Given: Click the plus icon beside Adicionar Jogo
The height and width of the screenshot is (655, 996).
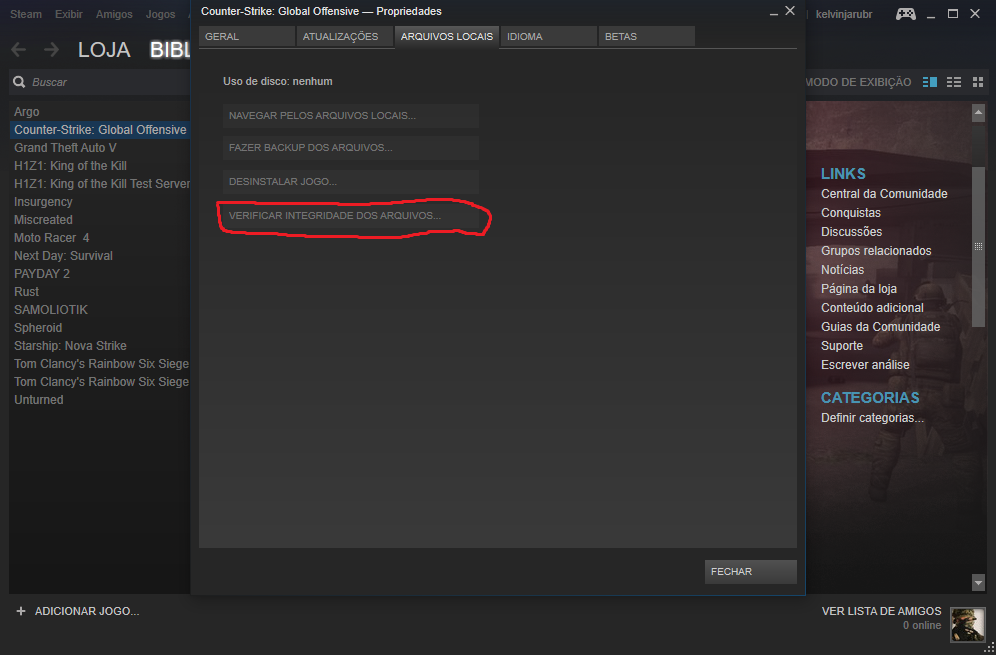Looking at the screenshot, I should 21,611.
